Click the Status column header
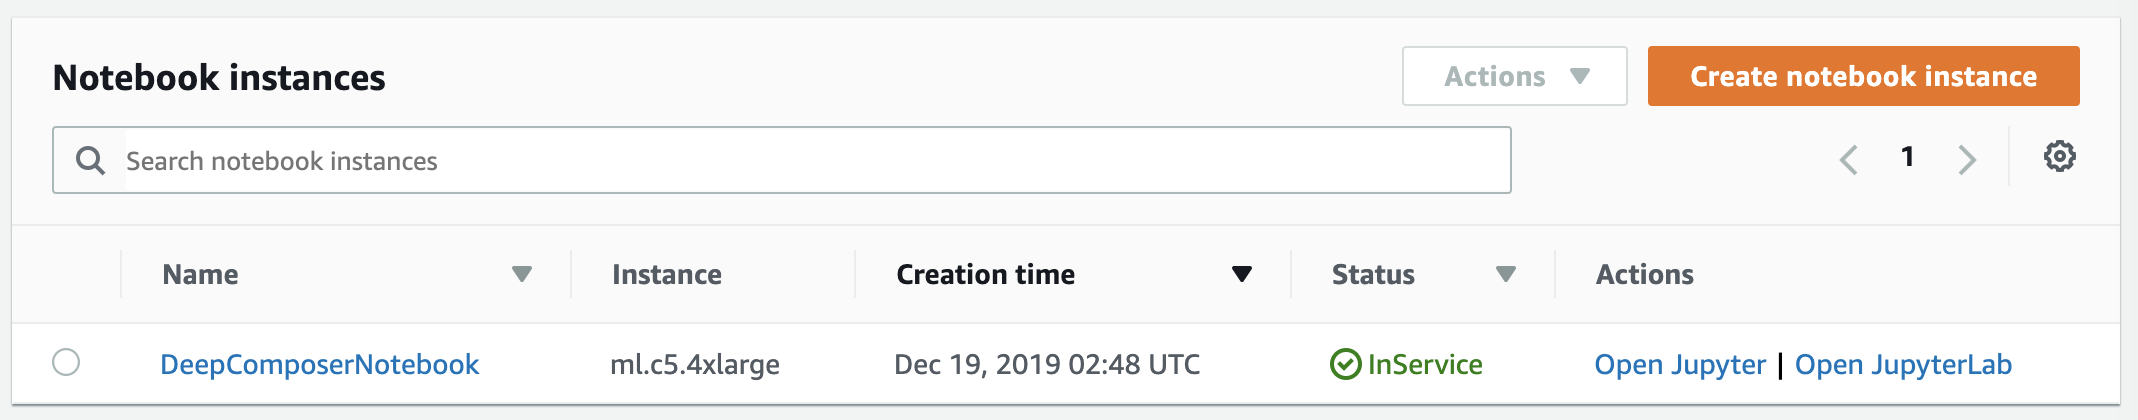 click(x=1373, y=275)
